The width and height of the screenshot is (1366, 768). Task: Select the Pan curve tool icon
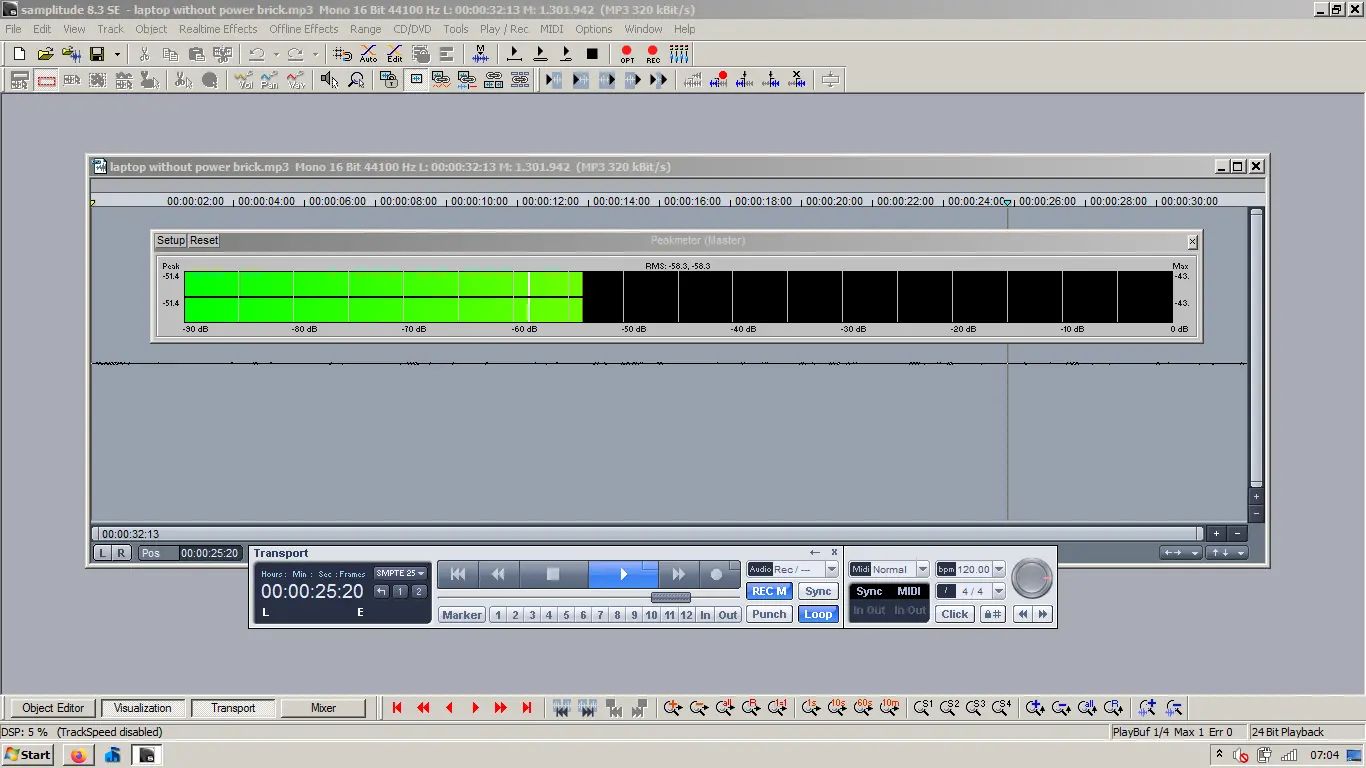coord(270,81)
